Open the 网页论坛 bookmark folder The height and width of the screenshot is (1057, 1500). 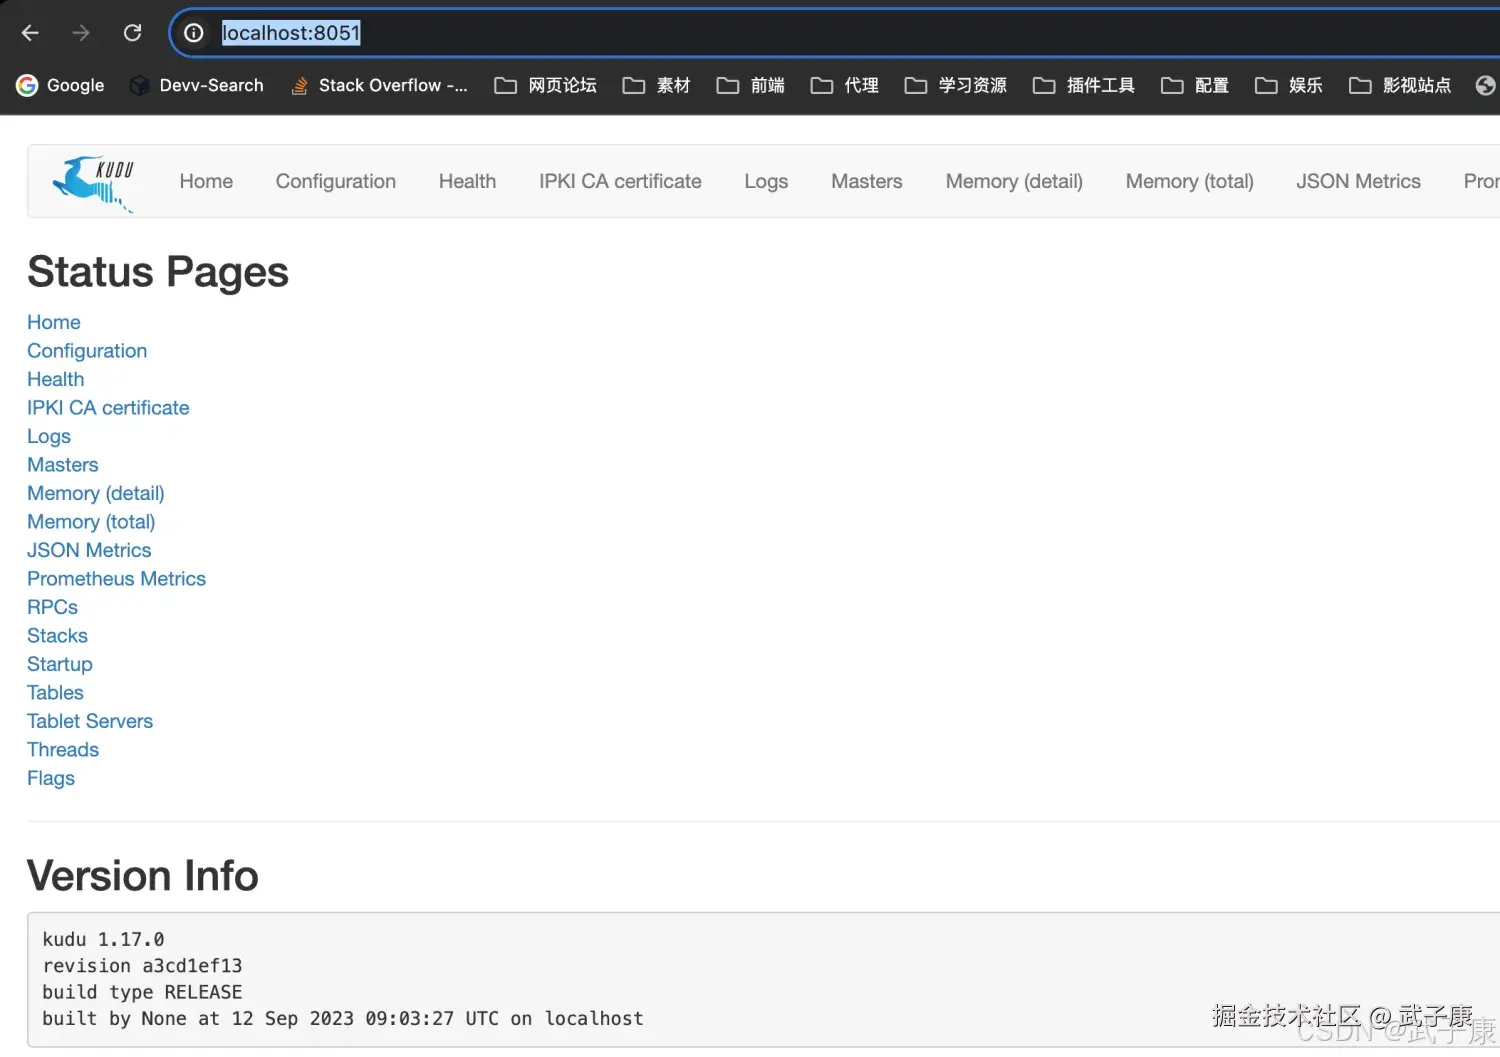(x=546, y=85)
